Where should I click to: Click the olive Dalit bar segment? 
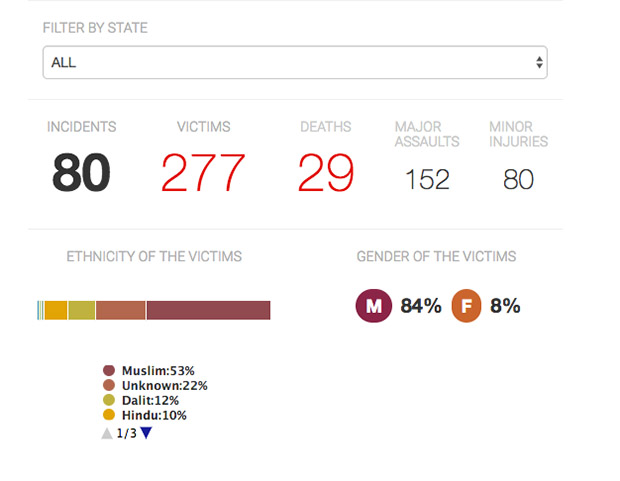[x=81, y=310]
